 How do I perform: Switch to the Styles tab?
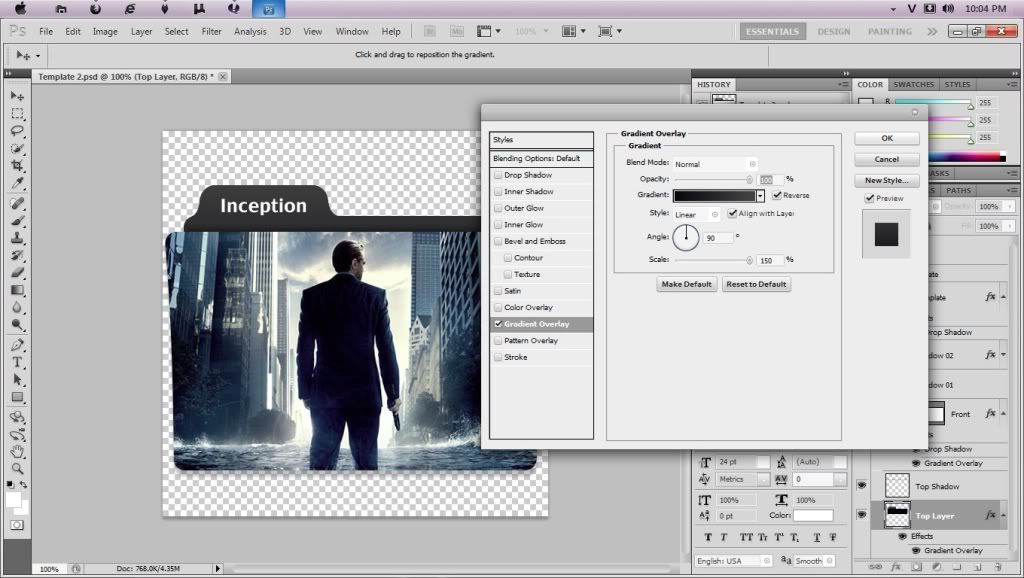point(957,84)
